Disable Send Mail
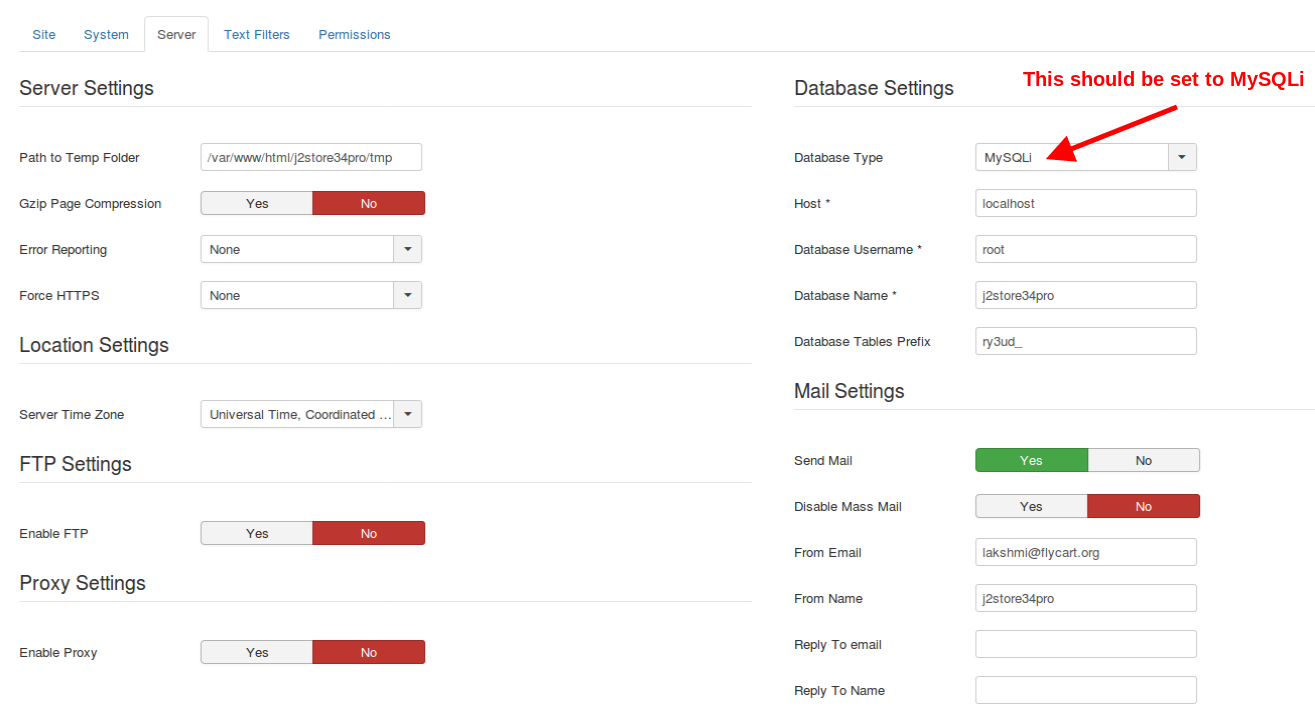This screenshot has width=1315, height=719. [x=1143, y=459]
